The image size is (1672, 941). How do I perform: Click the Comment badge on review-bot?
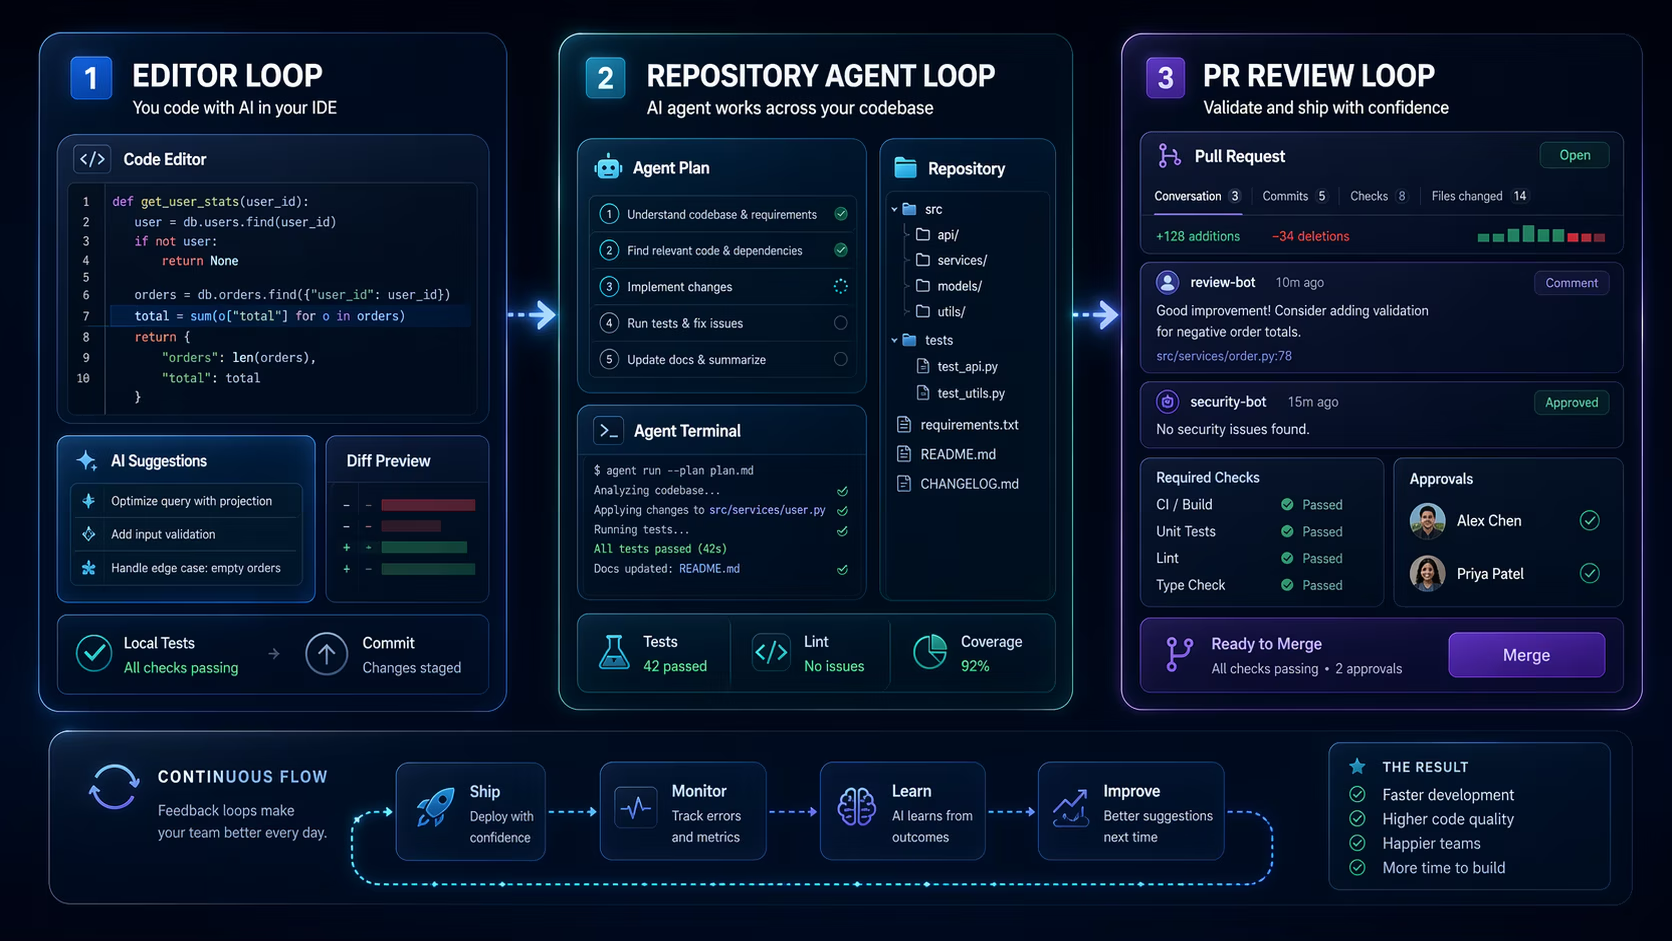pos(1571,283)
